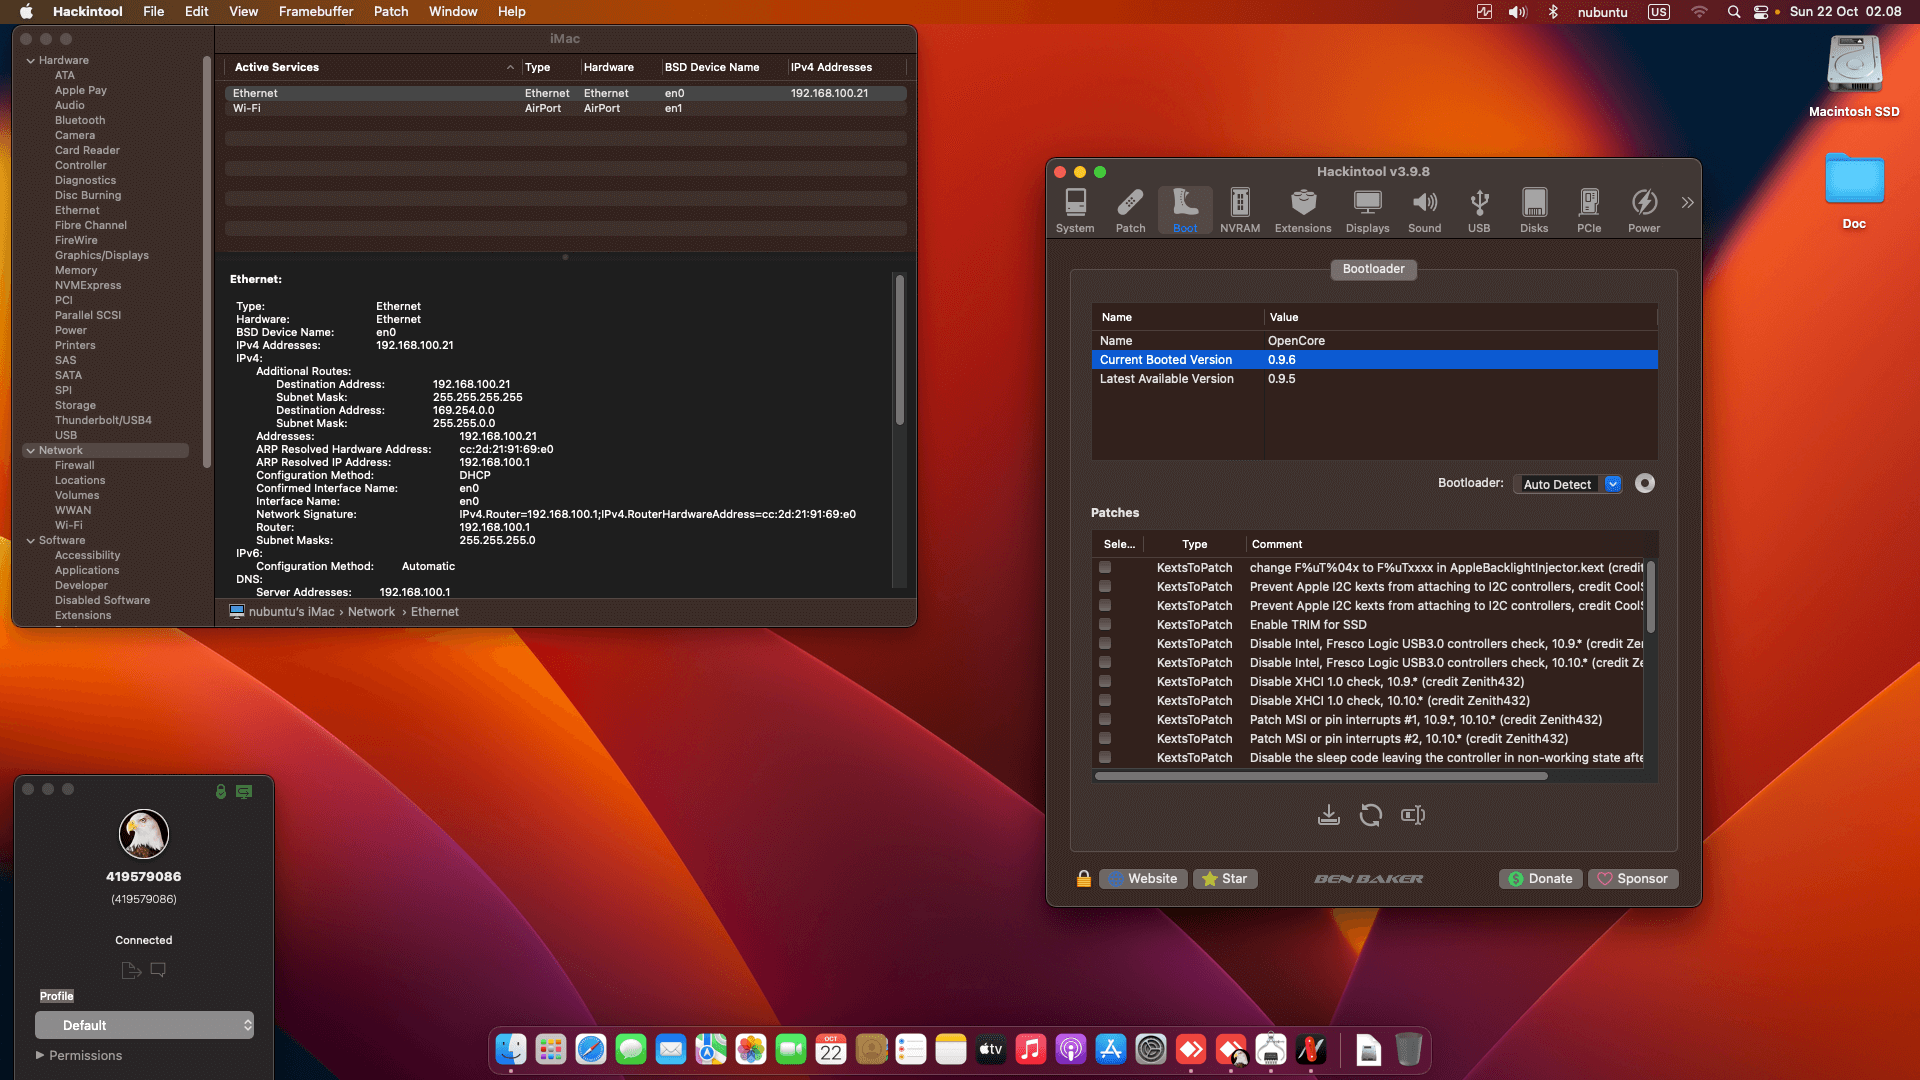This screenshot has height=1080, width=1920.
Task: Click the rename icon below patches list
Action: (1413, 815)
